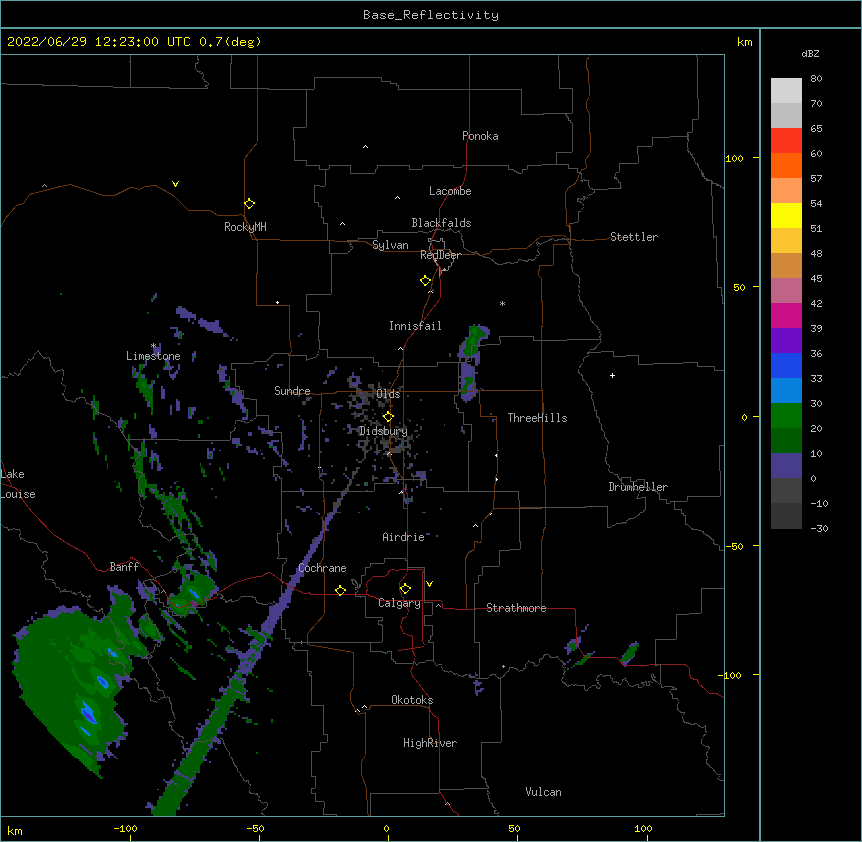Click the Stettler city label

pyautogui.click(x=634, y=237)
